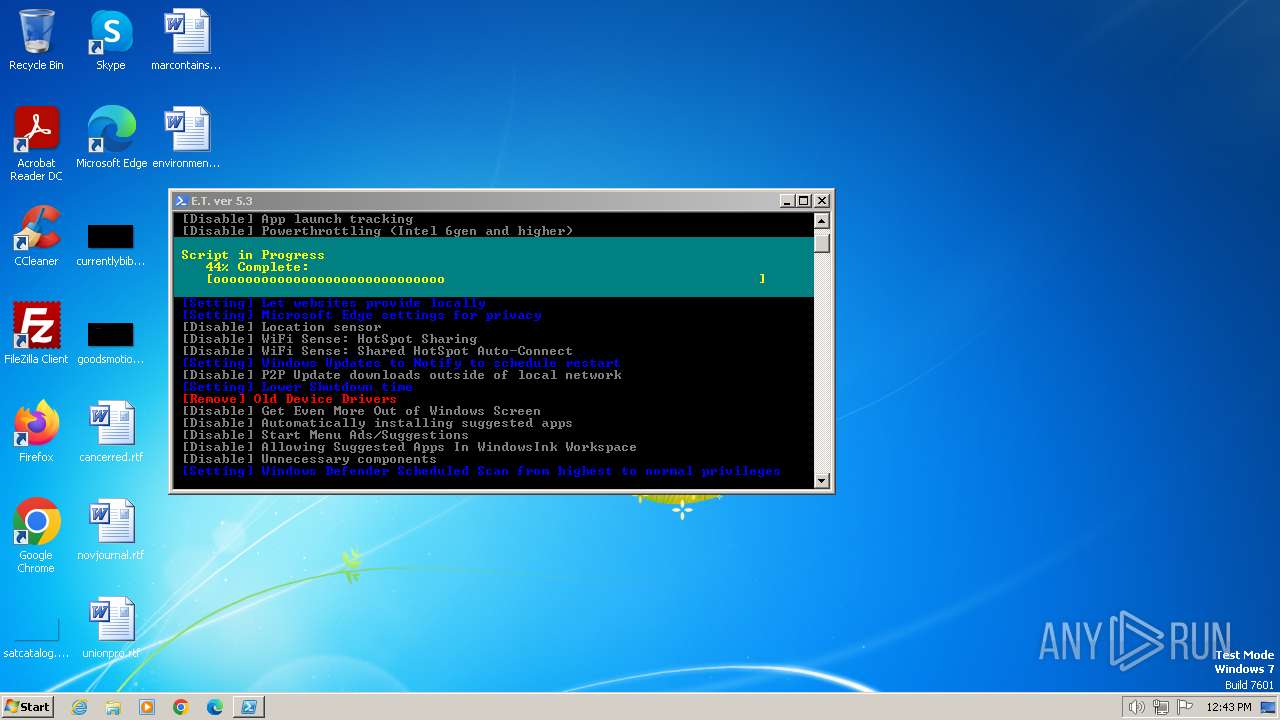Open the Skype desktop shortcut
This screenshot has width=1280, height=720.
pos(111,40)
